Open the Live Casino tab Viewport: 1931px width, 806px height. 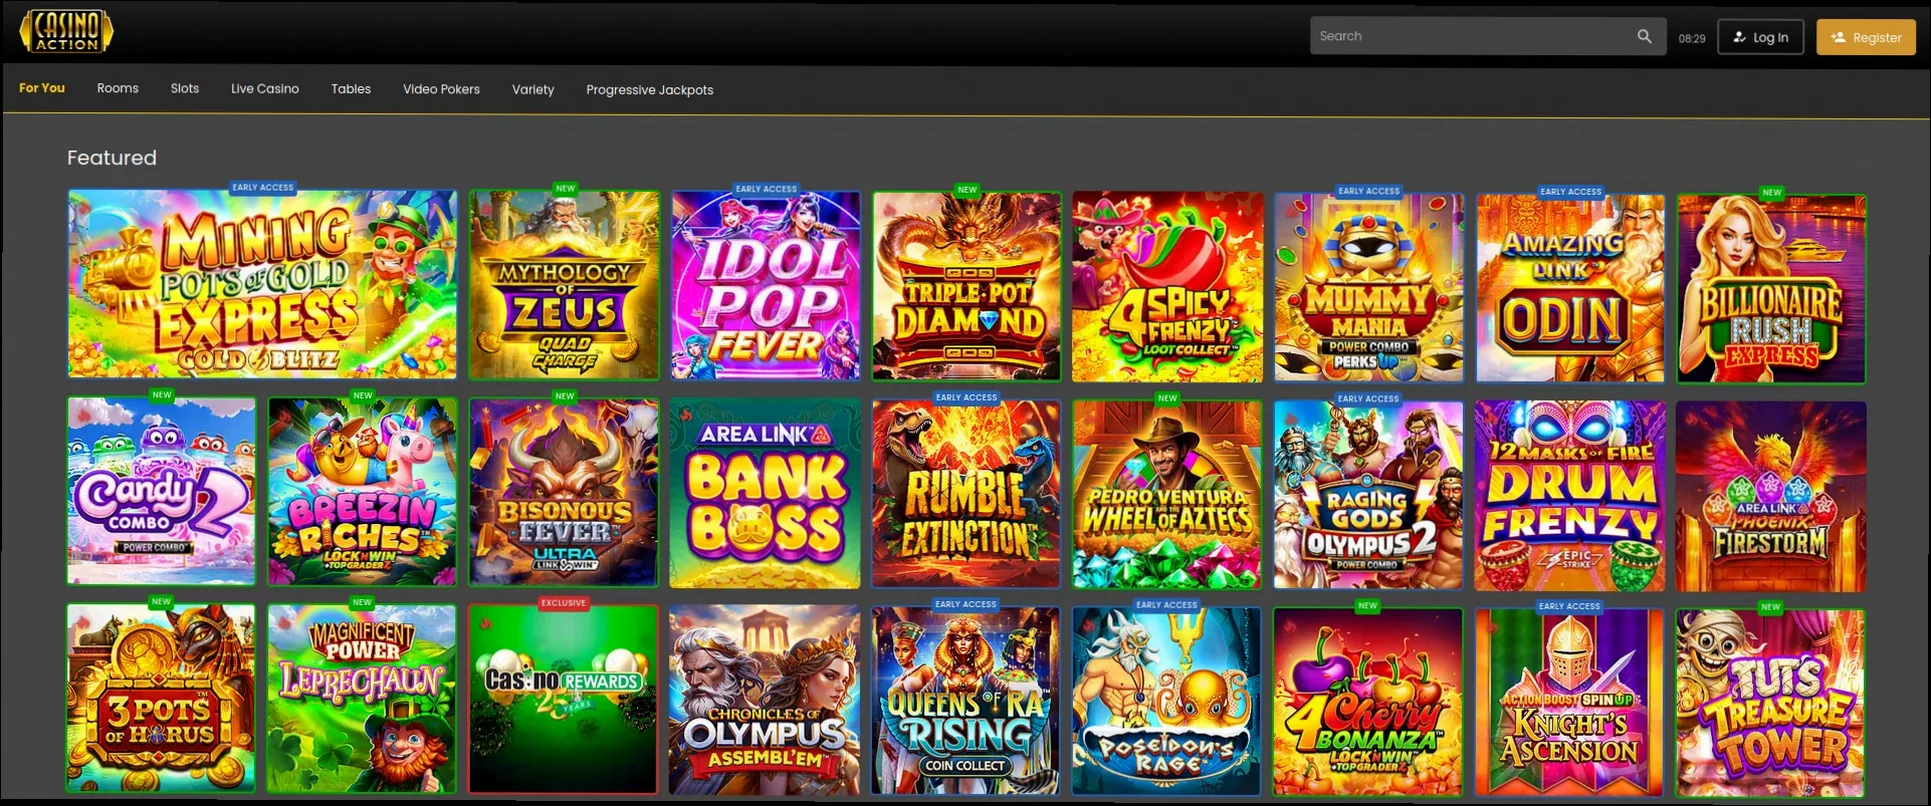pos(265,89)
